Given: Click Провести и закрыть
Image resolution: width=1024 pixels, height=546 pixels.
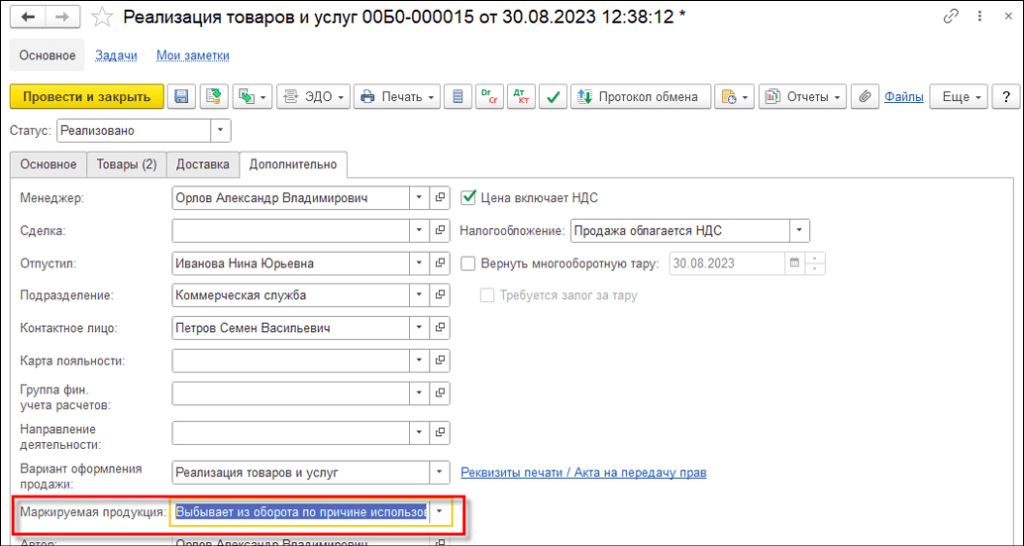Looking at the screenshot, I should click(87, 97).
